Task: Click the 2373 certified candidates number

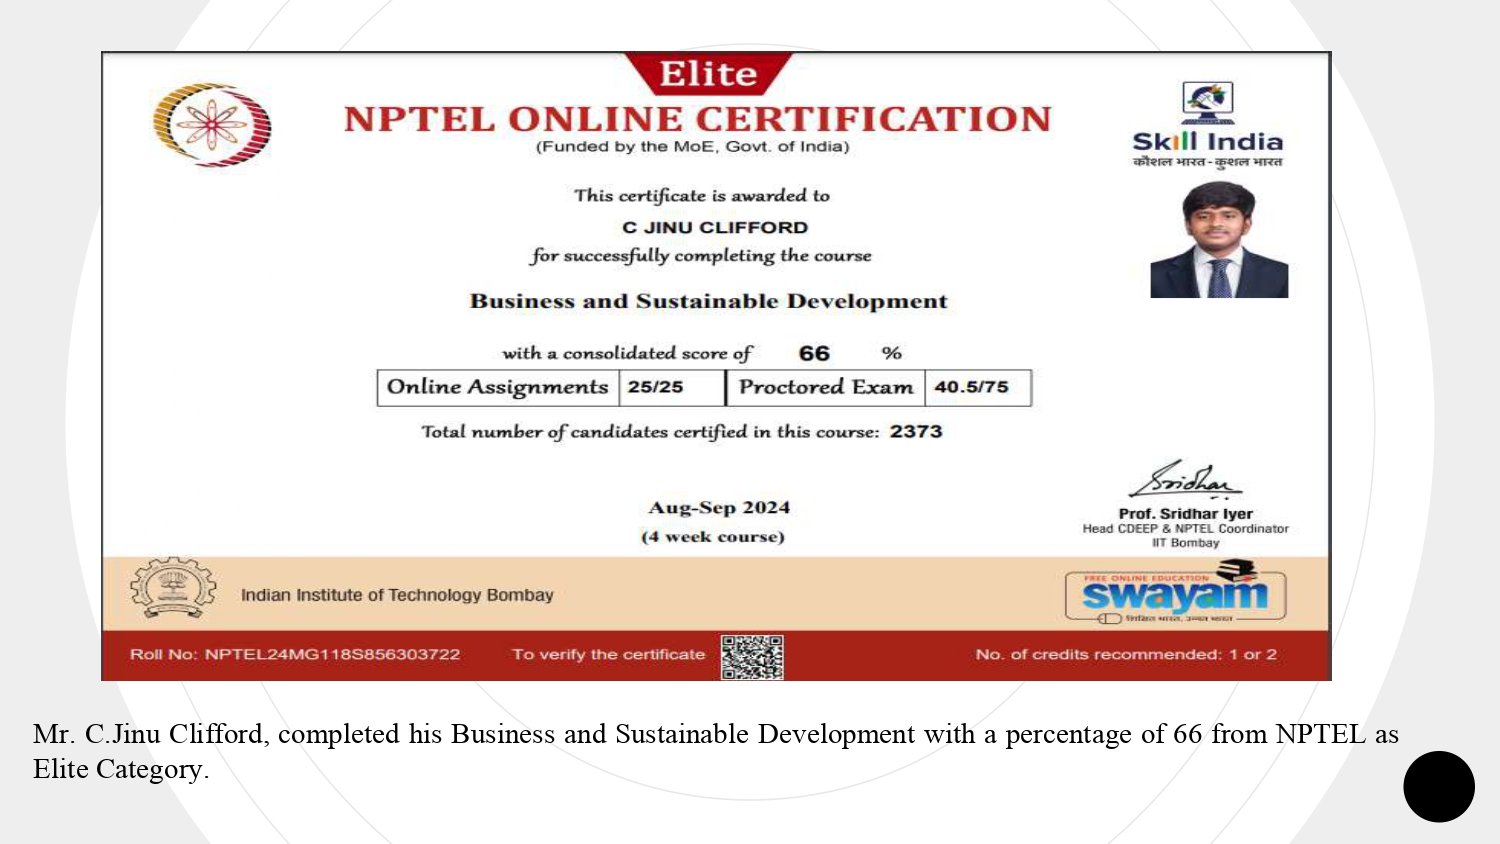Action: [916, 431]
